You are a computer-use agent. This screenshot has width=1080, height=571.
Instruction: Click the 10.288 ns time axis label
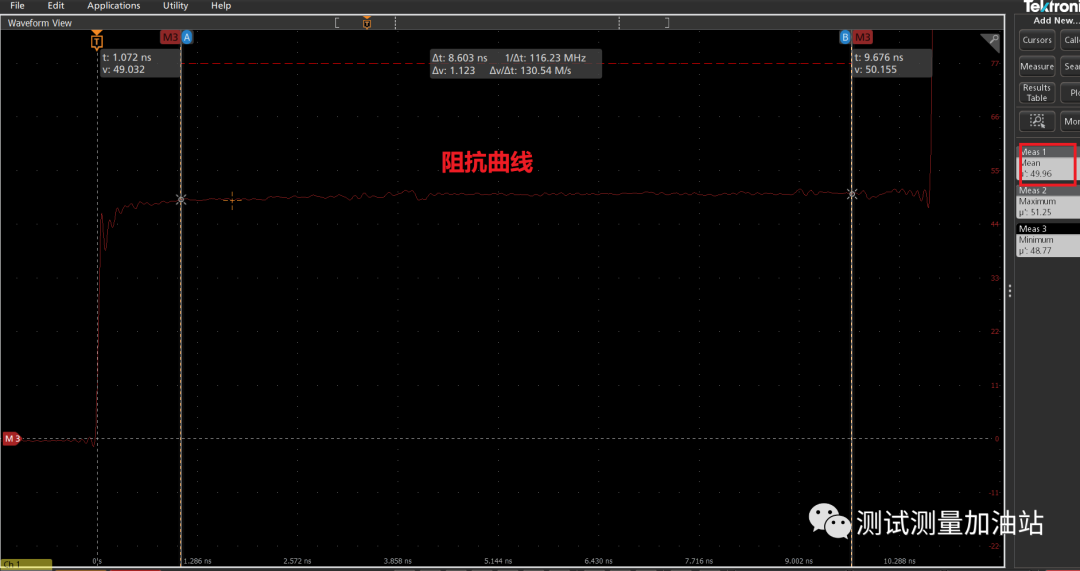(x=899, y=561)
